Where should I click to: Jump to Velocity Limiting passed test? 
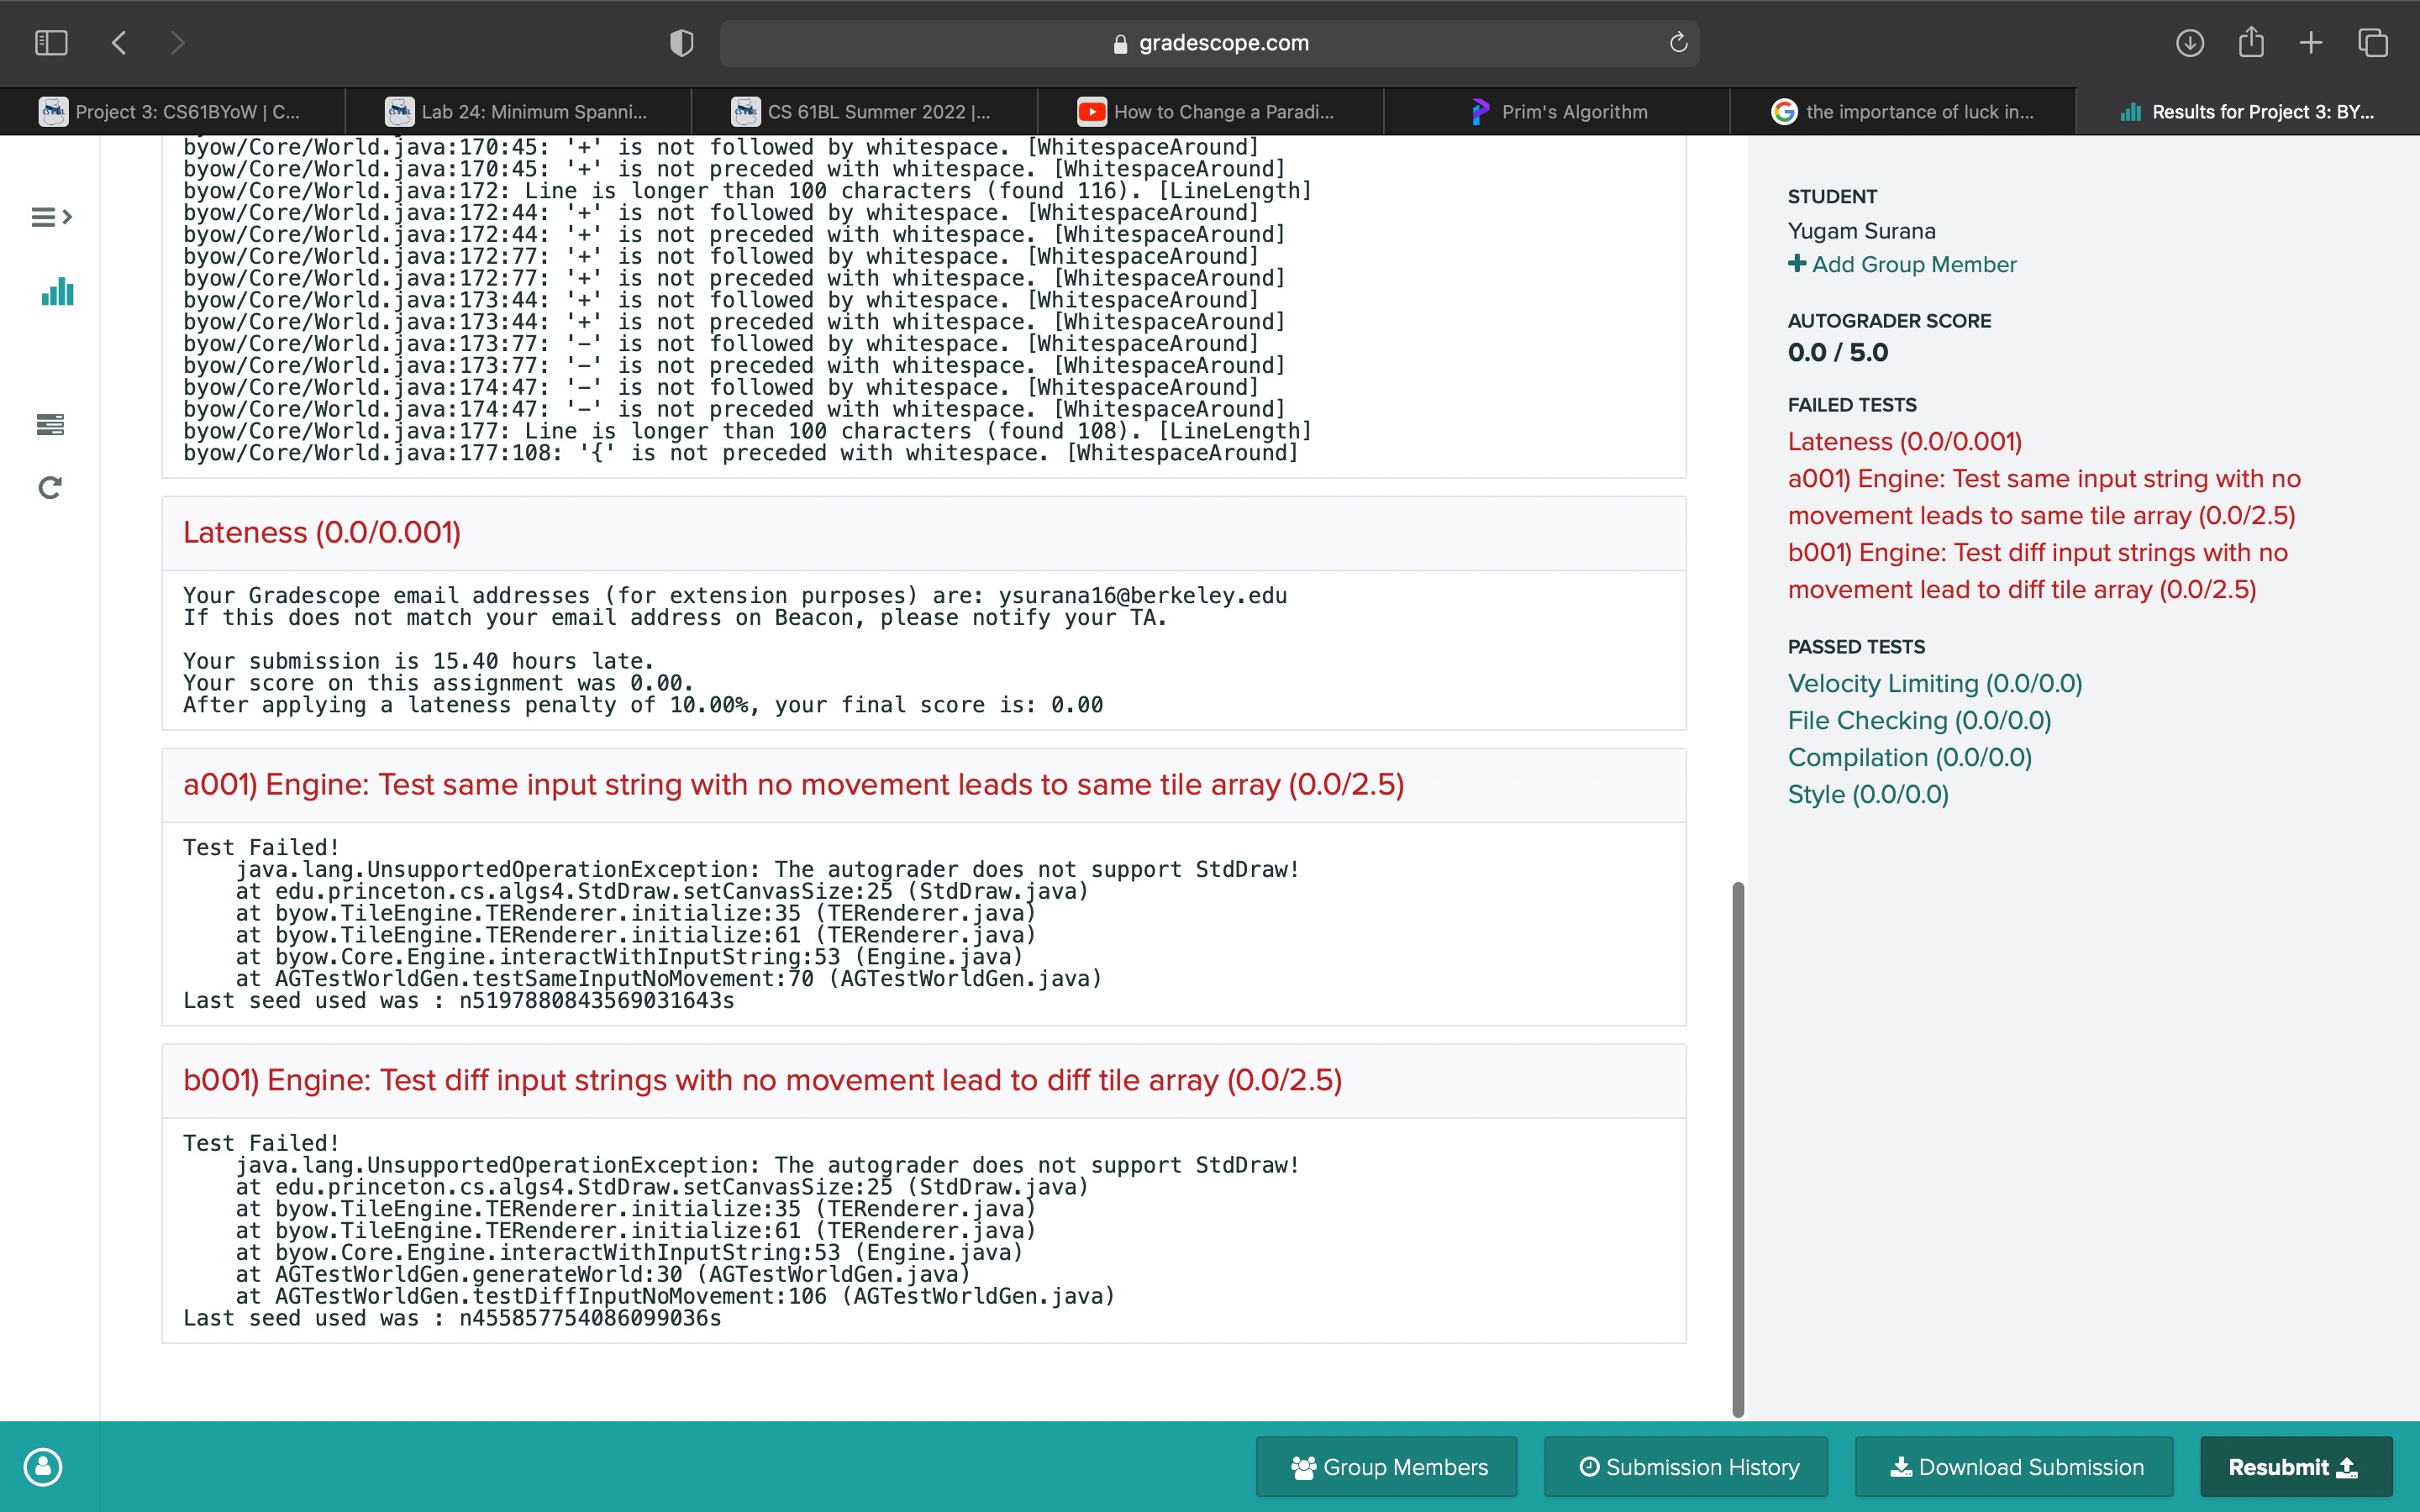tap(1934, 683)
